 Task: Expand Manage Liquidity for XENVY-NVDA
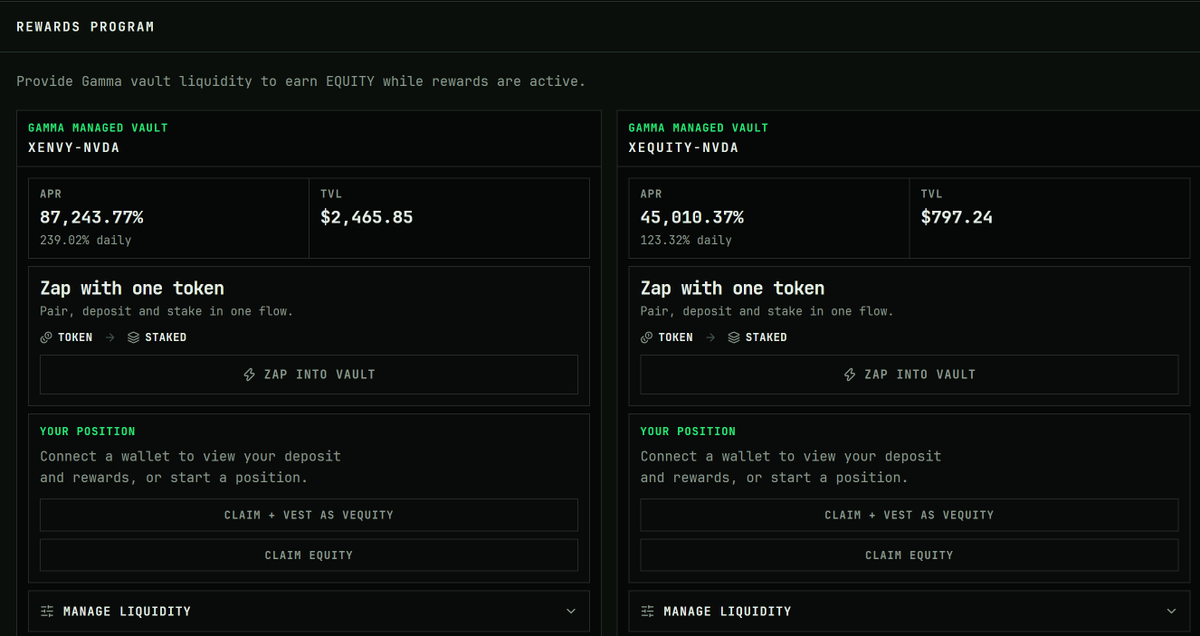coord(309,611)
